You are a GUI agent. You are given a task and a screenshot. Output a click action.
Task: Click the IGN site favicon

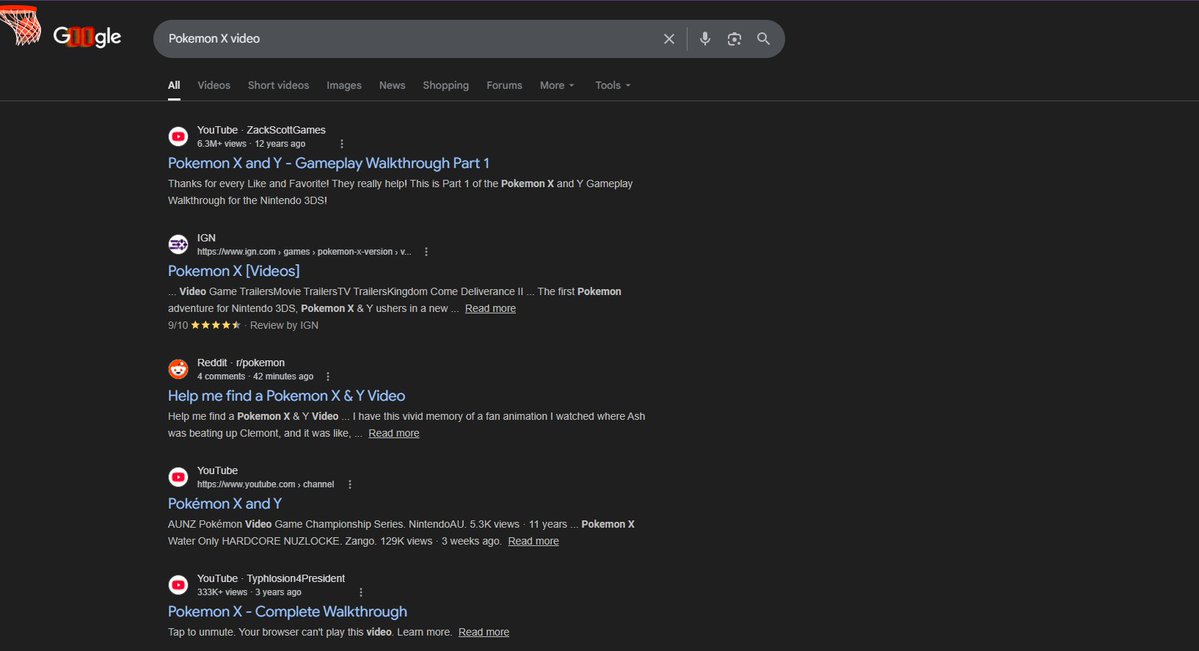point(178,244)
